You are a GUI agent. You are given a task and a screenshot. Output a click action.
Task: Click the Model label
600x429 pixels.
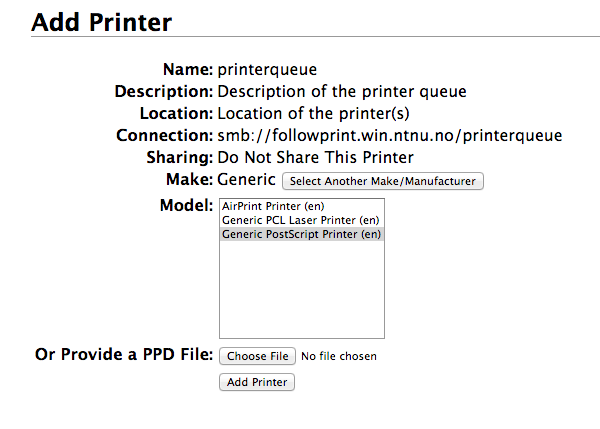(186, 205)
